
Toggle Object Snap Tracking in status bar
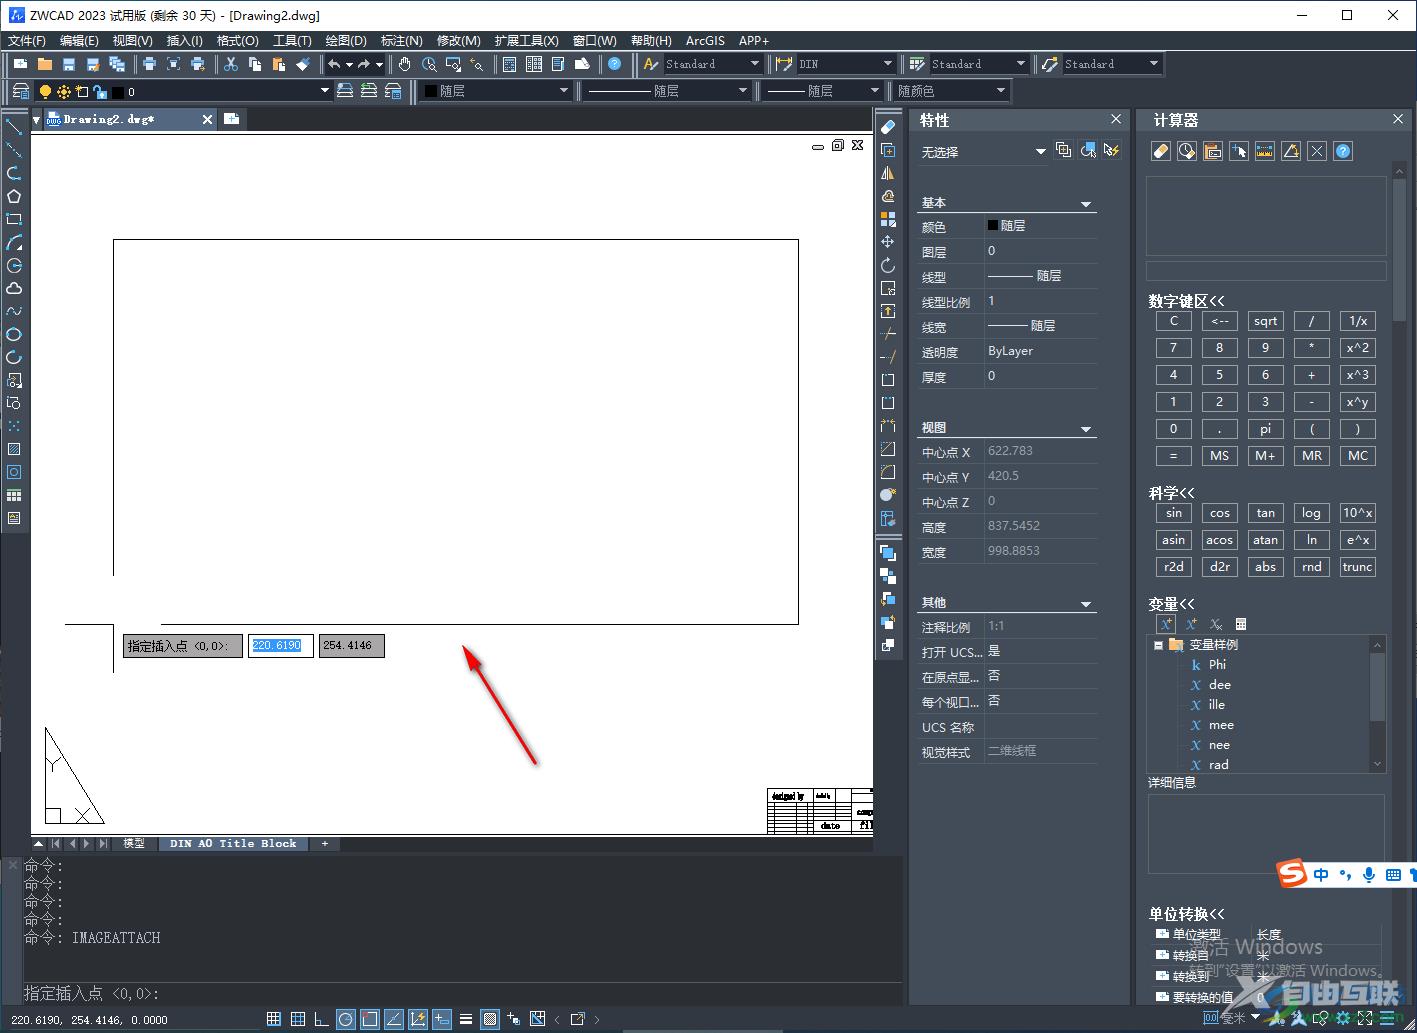tap(393, 1019)
